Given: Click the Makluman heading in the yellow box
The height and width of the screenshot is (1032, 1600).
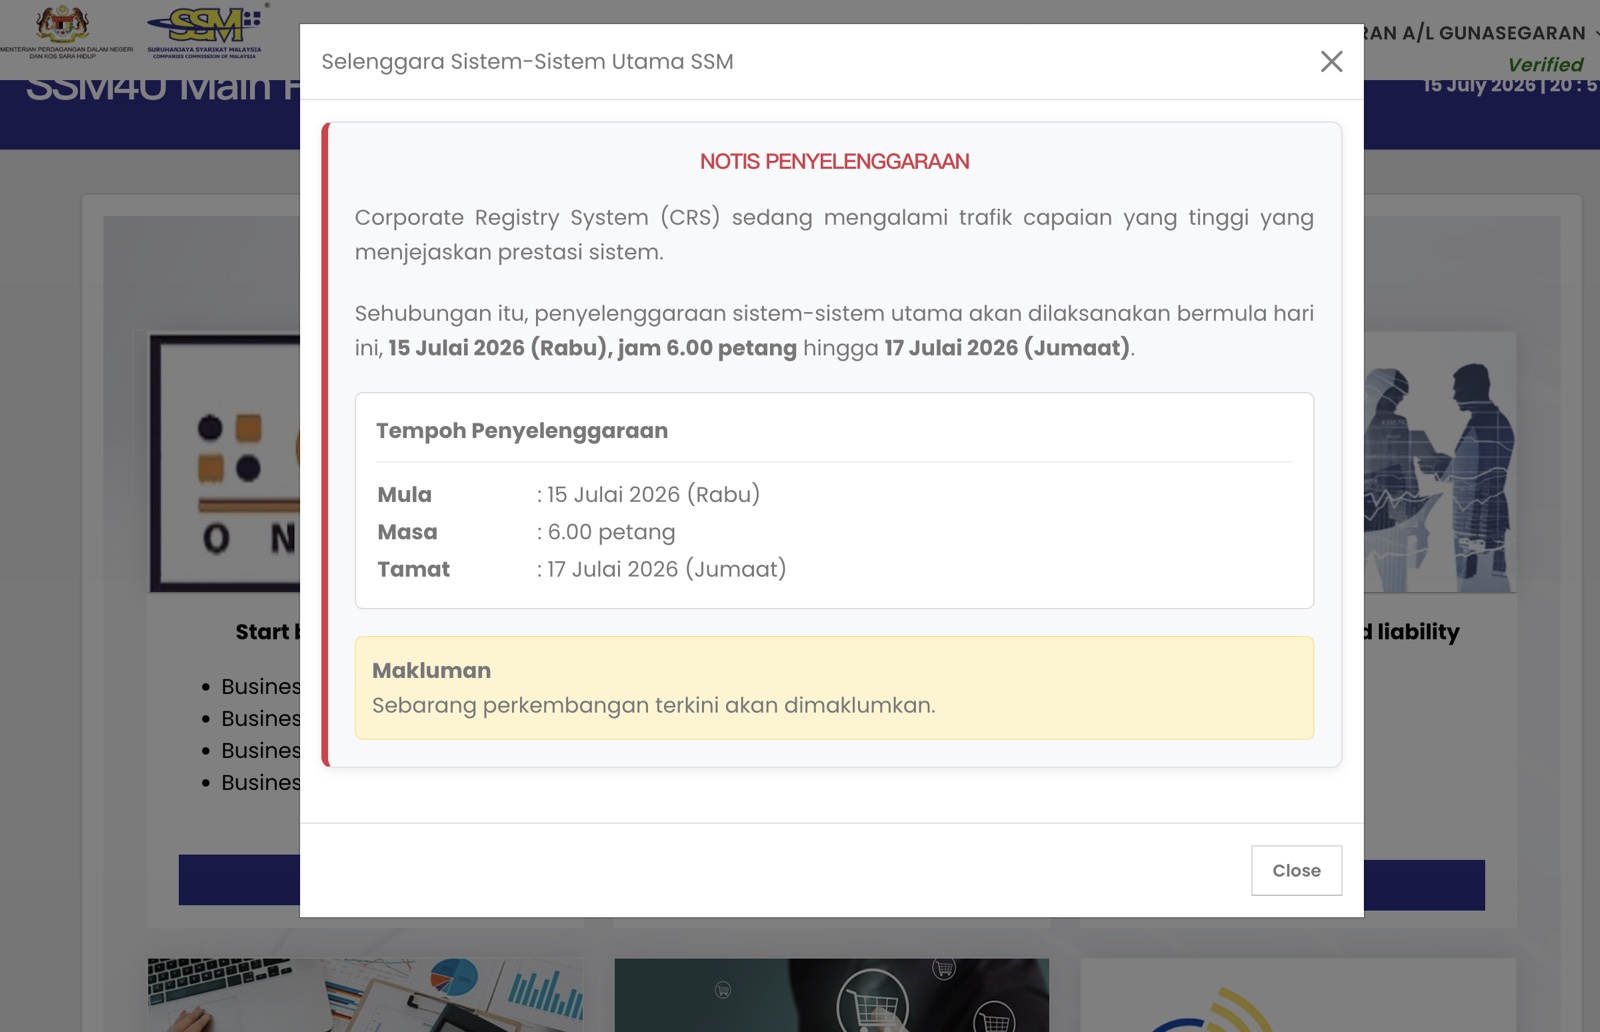Looking at the screenshot, I should pyautogui.click(x=431, y=670).
